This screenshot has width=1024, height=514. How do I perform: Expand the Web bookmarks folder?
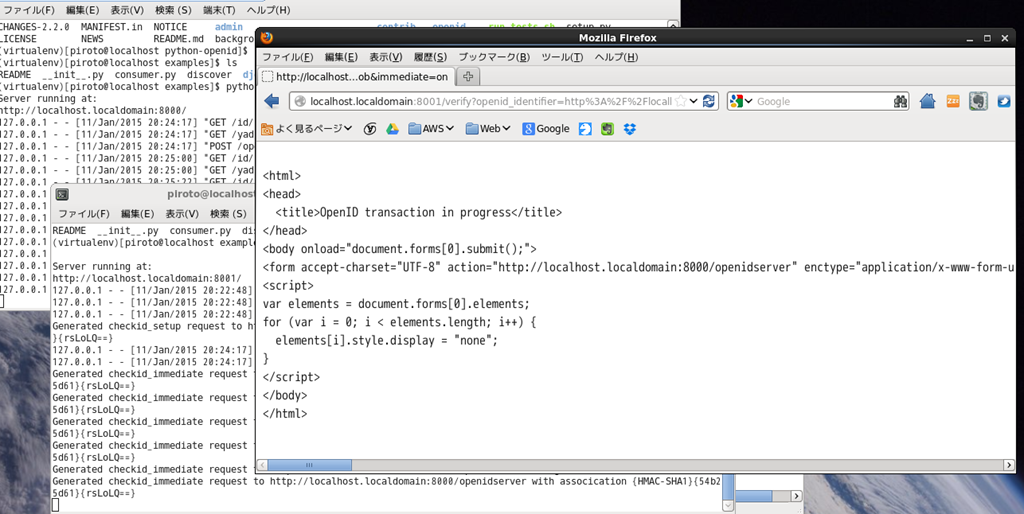tap(488, 129)
